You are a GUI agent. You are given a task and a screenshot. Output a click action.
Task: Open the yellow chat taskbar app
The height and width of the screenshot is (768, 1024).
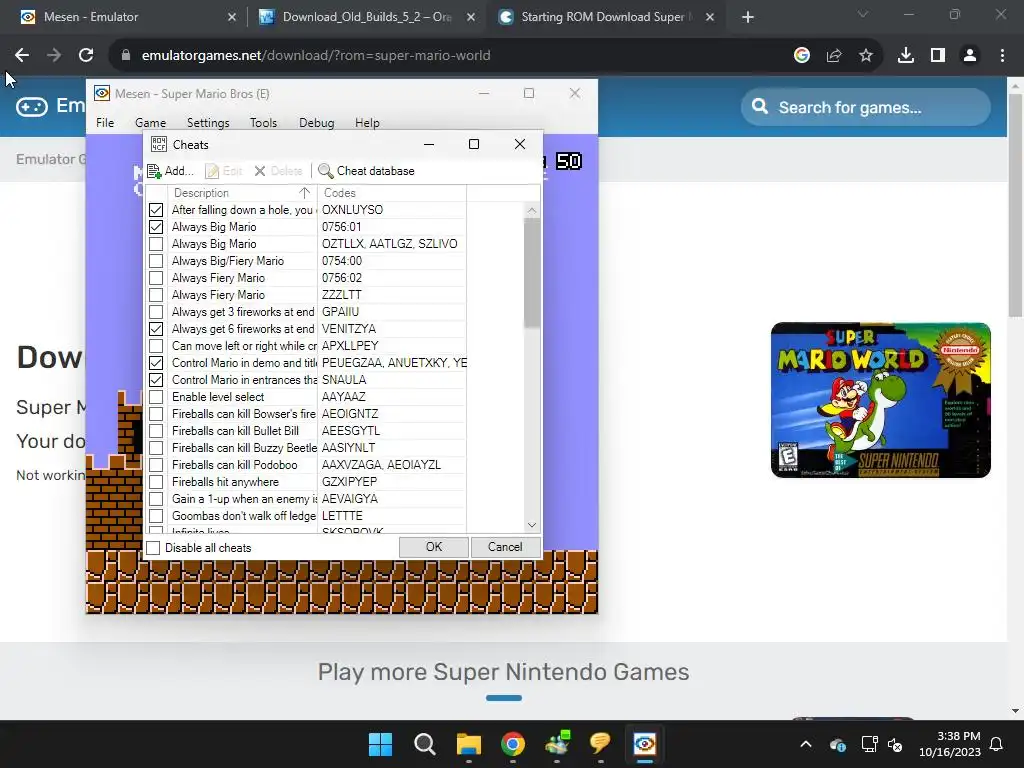click(600, 744)
